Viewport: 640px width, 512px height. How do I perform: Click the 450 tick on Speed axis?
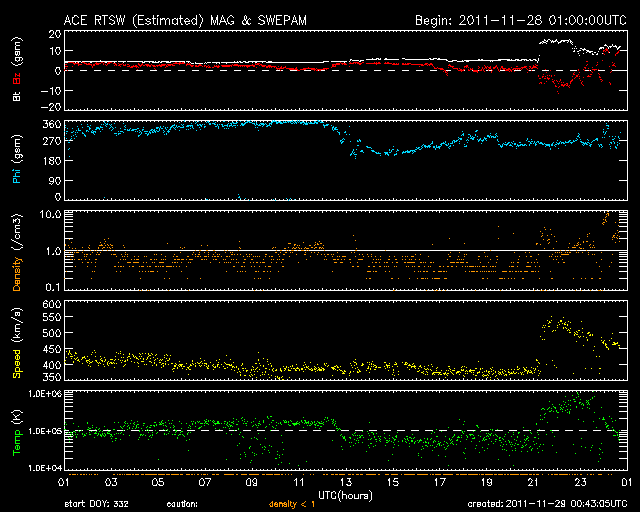click(52, 349)
